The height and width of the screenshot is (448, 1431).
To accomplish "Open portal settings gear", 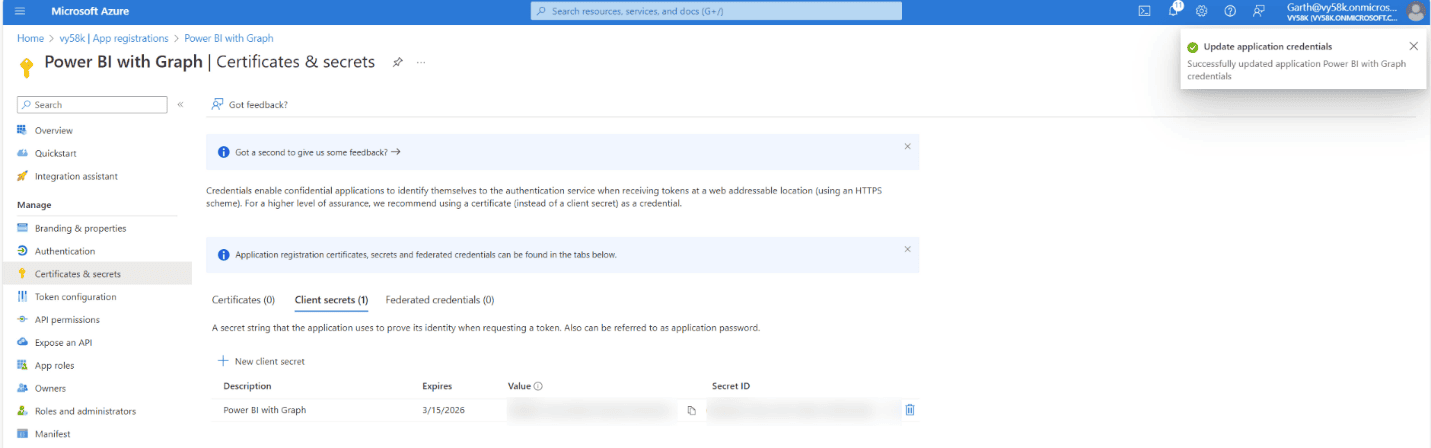I will 1201,11.
